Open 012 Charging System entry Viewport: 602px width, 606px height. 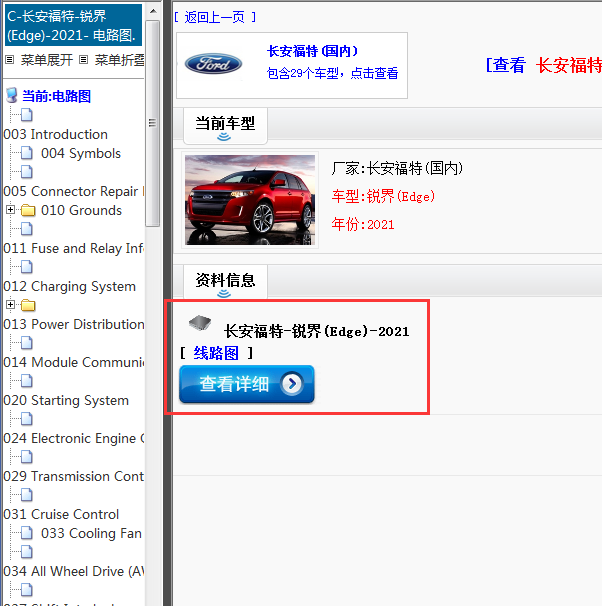(70, 286)
